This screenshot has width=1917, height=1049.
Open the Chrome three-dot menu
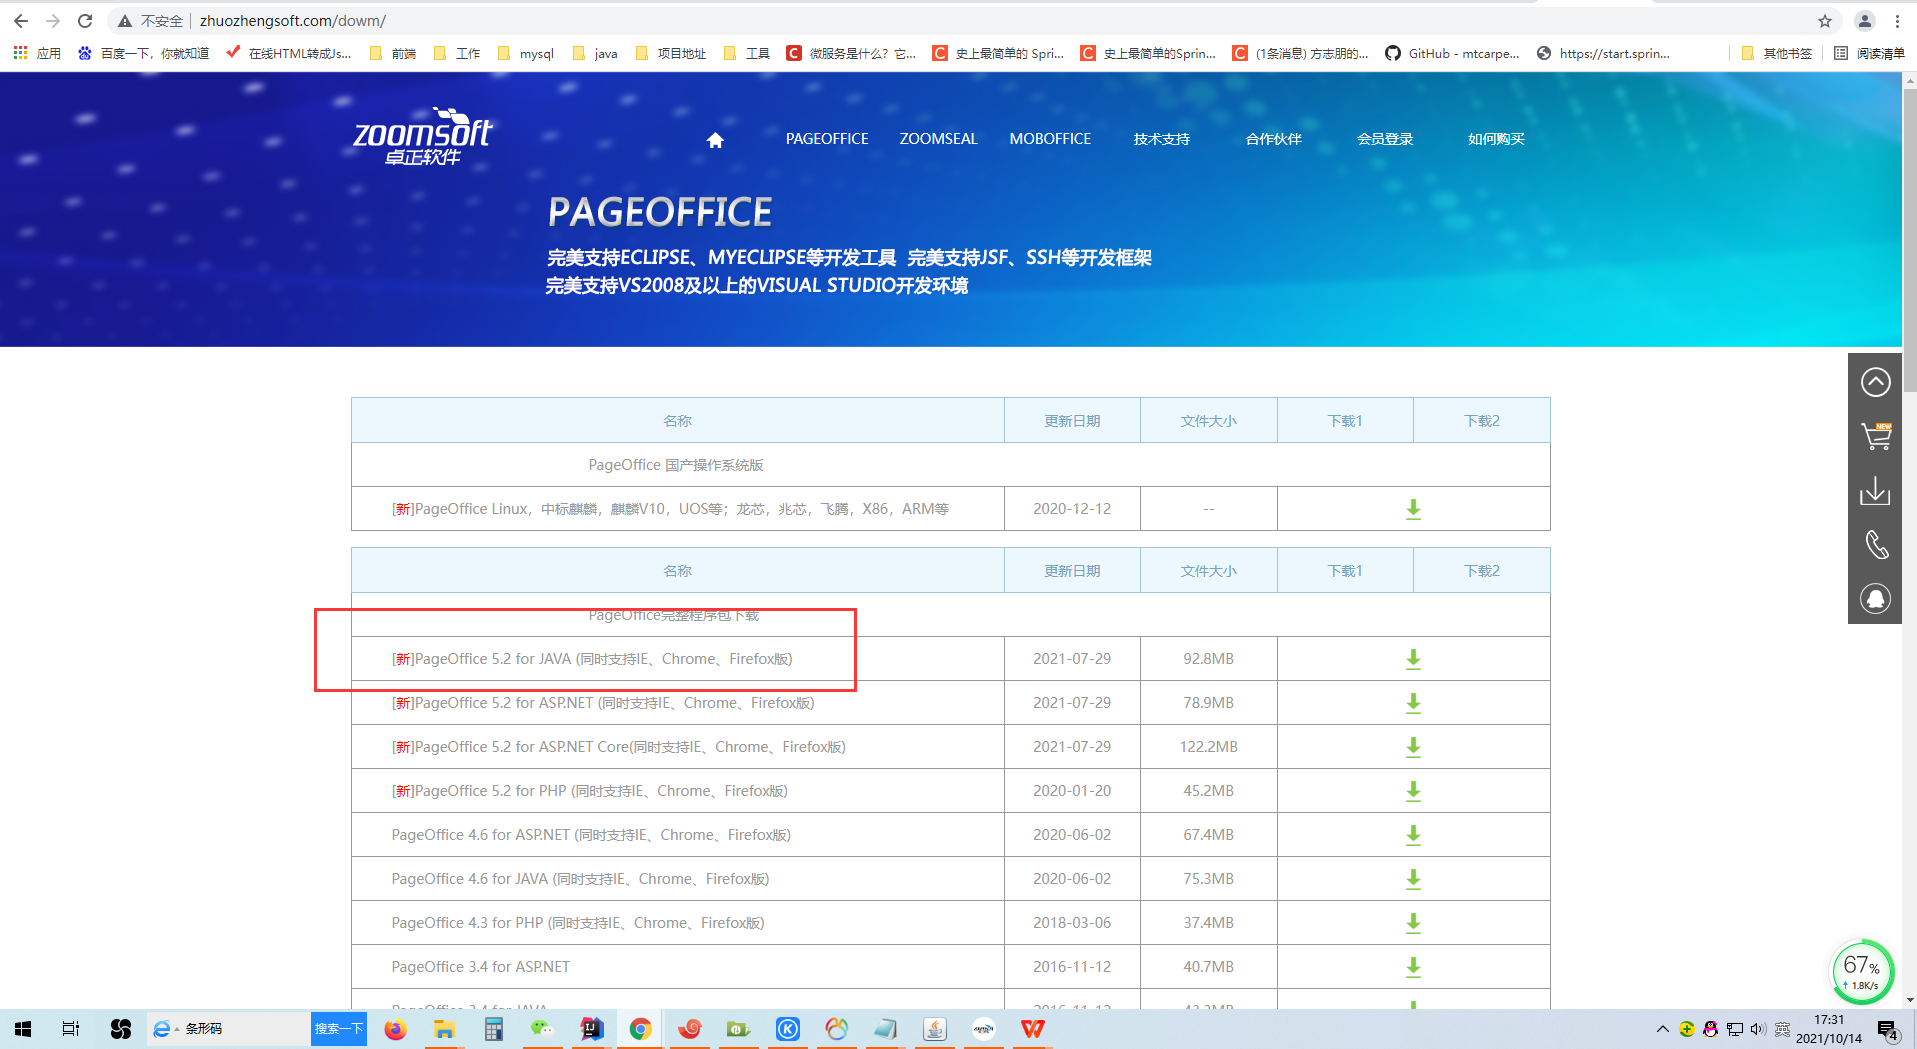(x=1897, y=21)
